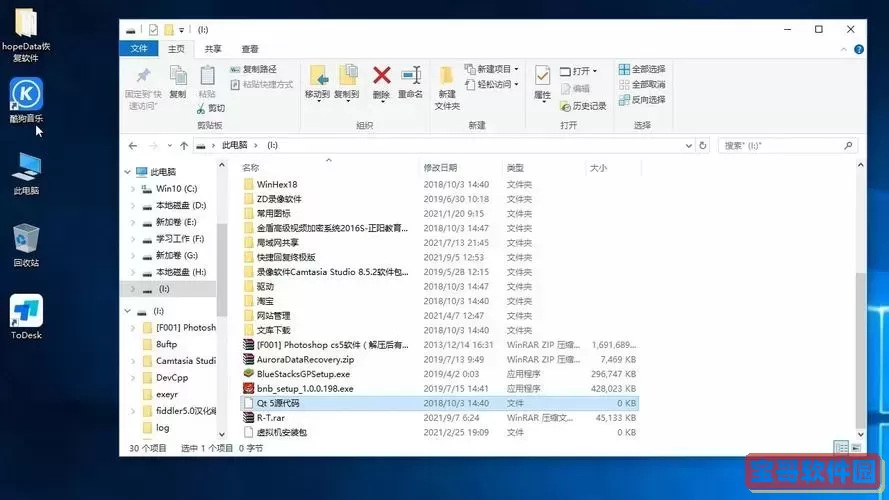The width and height of the screenshot is (889, 500).
Task: Open customize quick access toolbar dropdown
Action: click(181, 30)
